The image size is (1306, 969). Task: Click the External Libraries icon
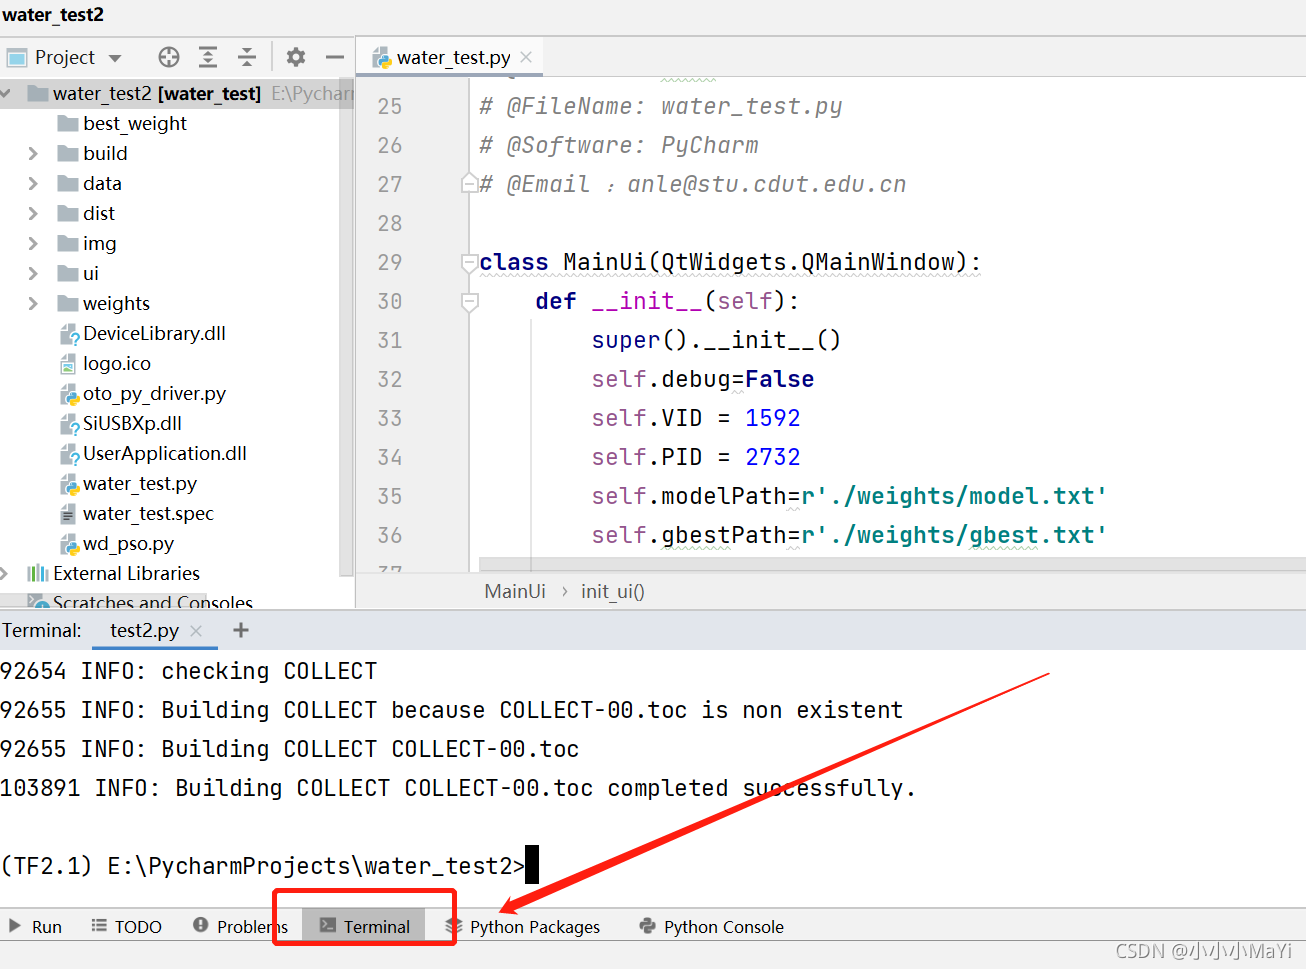tap(38, 573)
